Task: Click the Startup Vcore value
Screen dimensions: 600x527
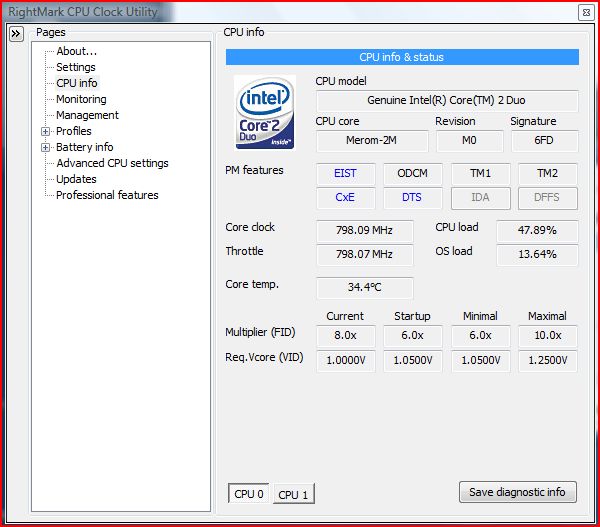Action: pyautogui.click(x=412, y=361)
